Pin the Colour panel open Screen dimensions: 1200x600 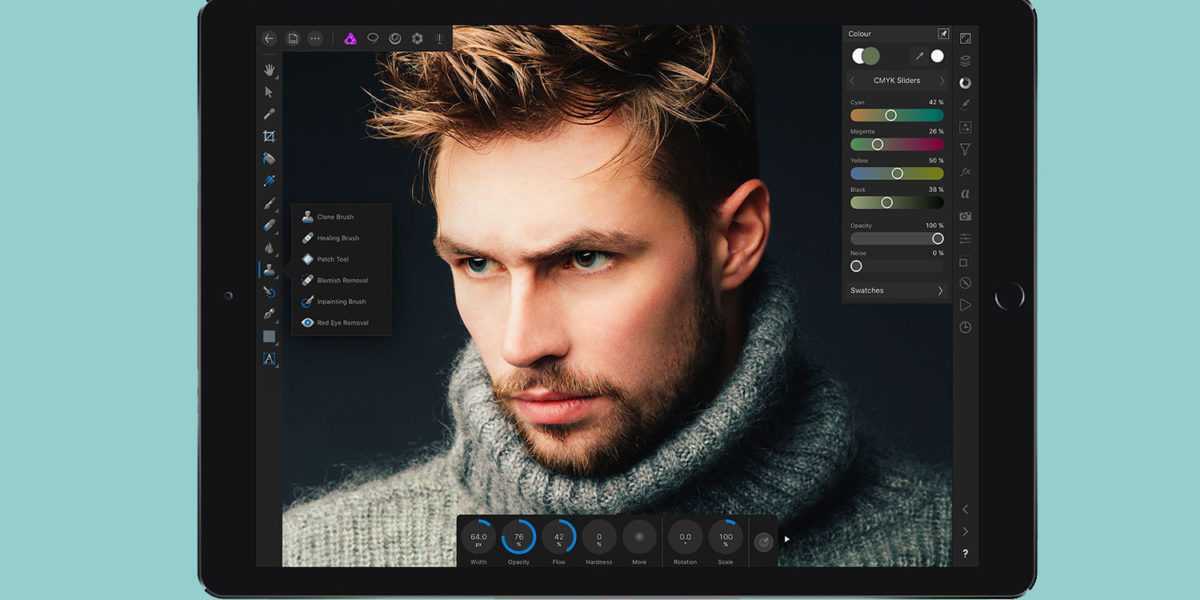pyautogui.click(x=942, y=33)
